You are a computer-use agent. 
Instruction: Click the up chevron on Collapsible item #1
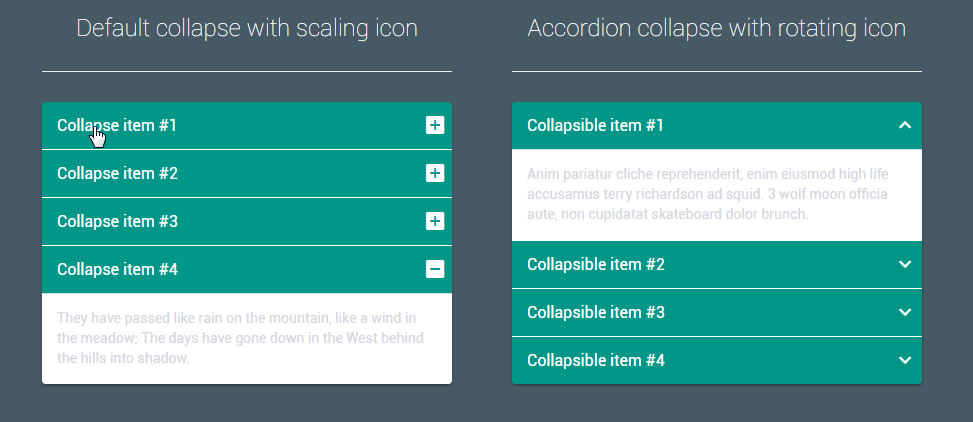[905, 125]
